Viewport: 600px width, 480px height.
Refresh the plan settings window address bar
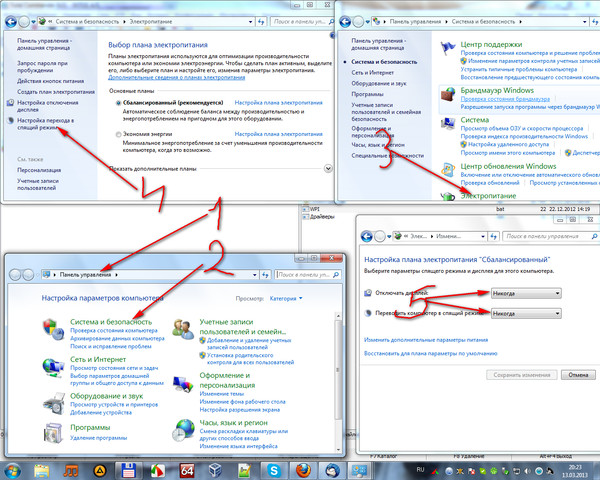pos(494,237)
